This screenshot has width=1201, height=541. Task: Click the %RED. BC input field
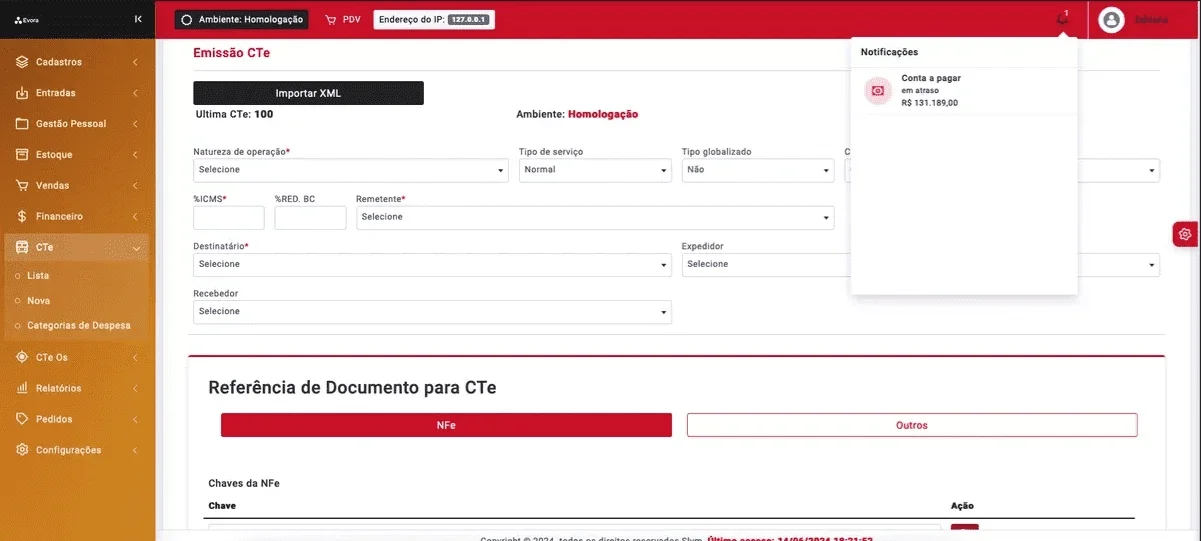310,217
